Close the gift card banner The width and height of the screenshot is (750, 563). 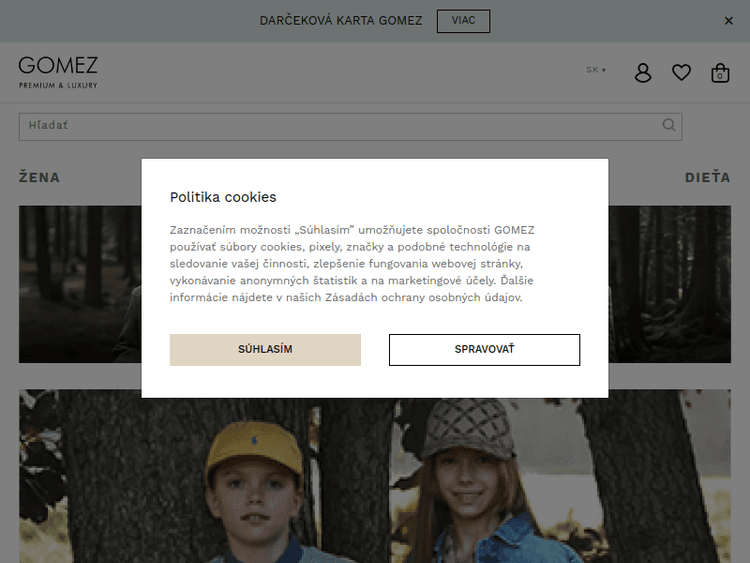pyautogui.click(x=728, y=21)
